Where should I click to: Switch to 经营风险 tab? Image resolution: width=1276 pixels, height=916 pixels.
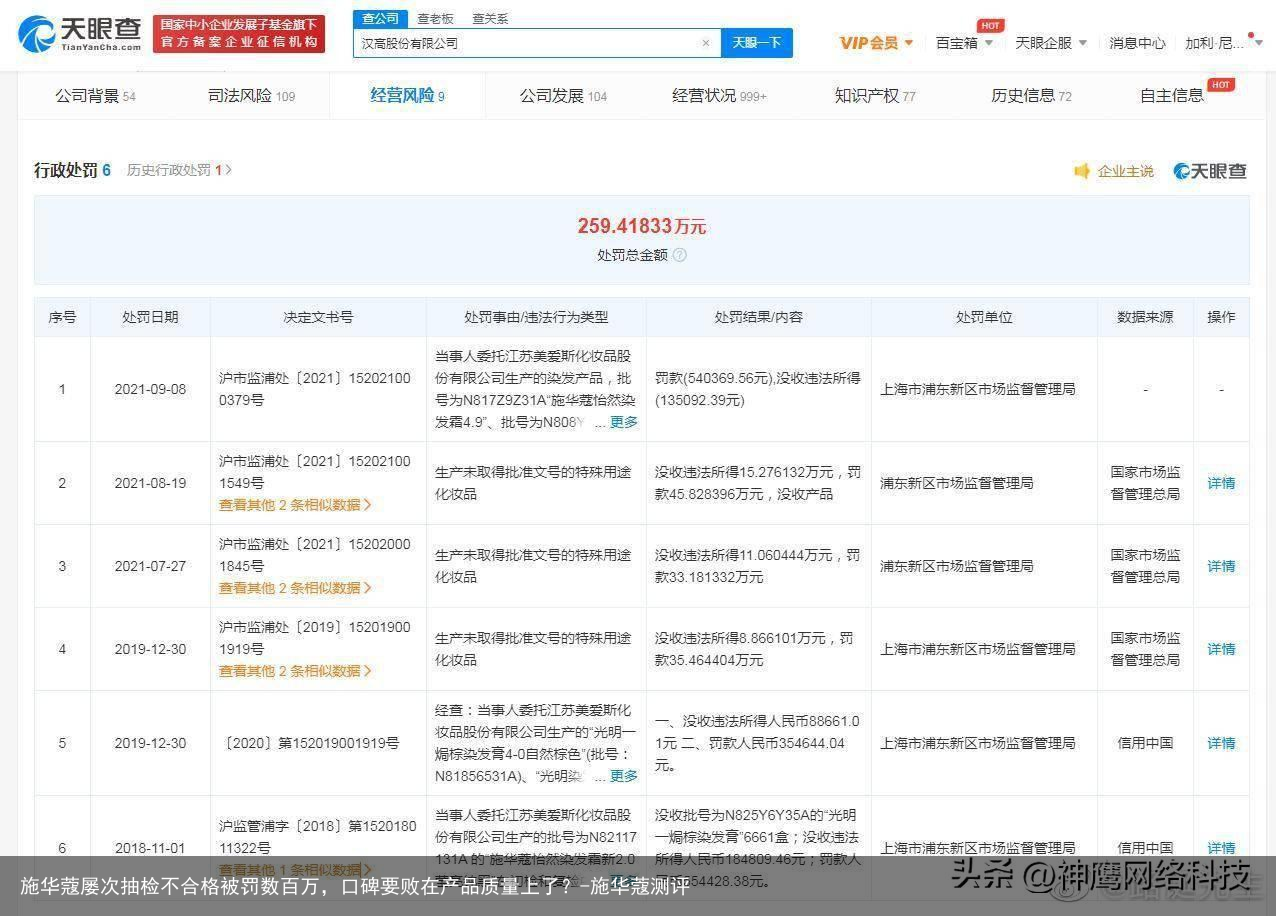(x=407, y=96)
